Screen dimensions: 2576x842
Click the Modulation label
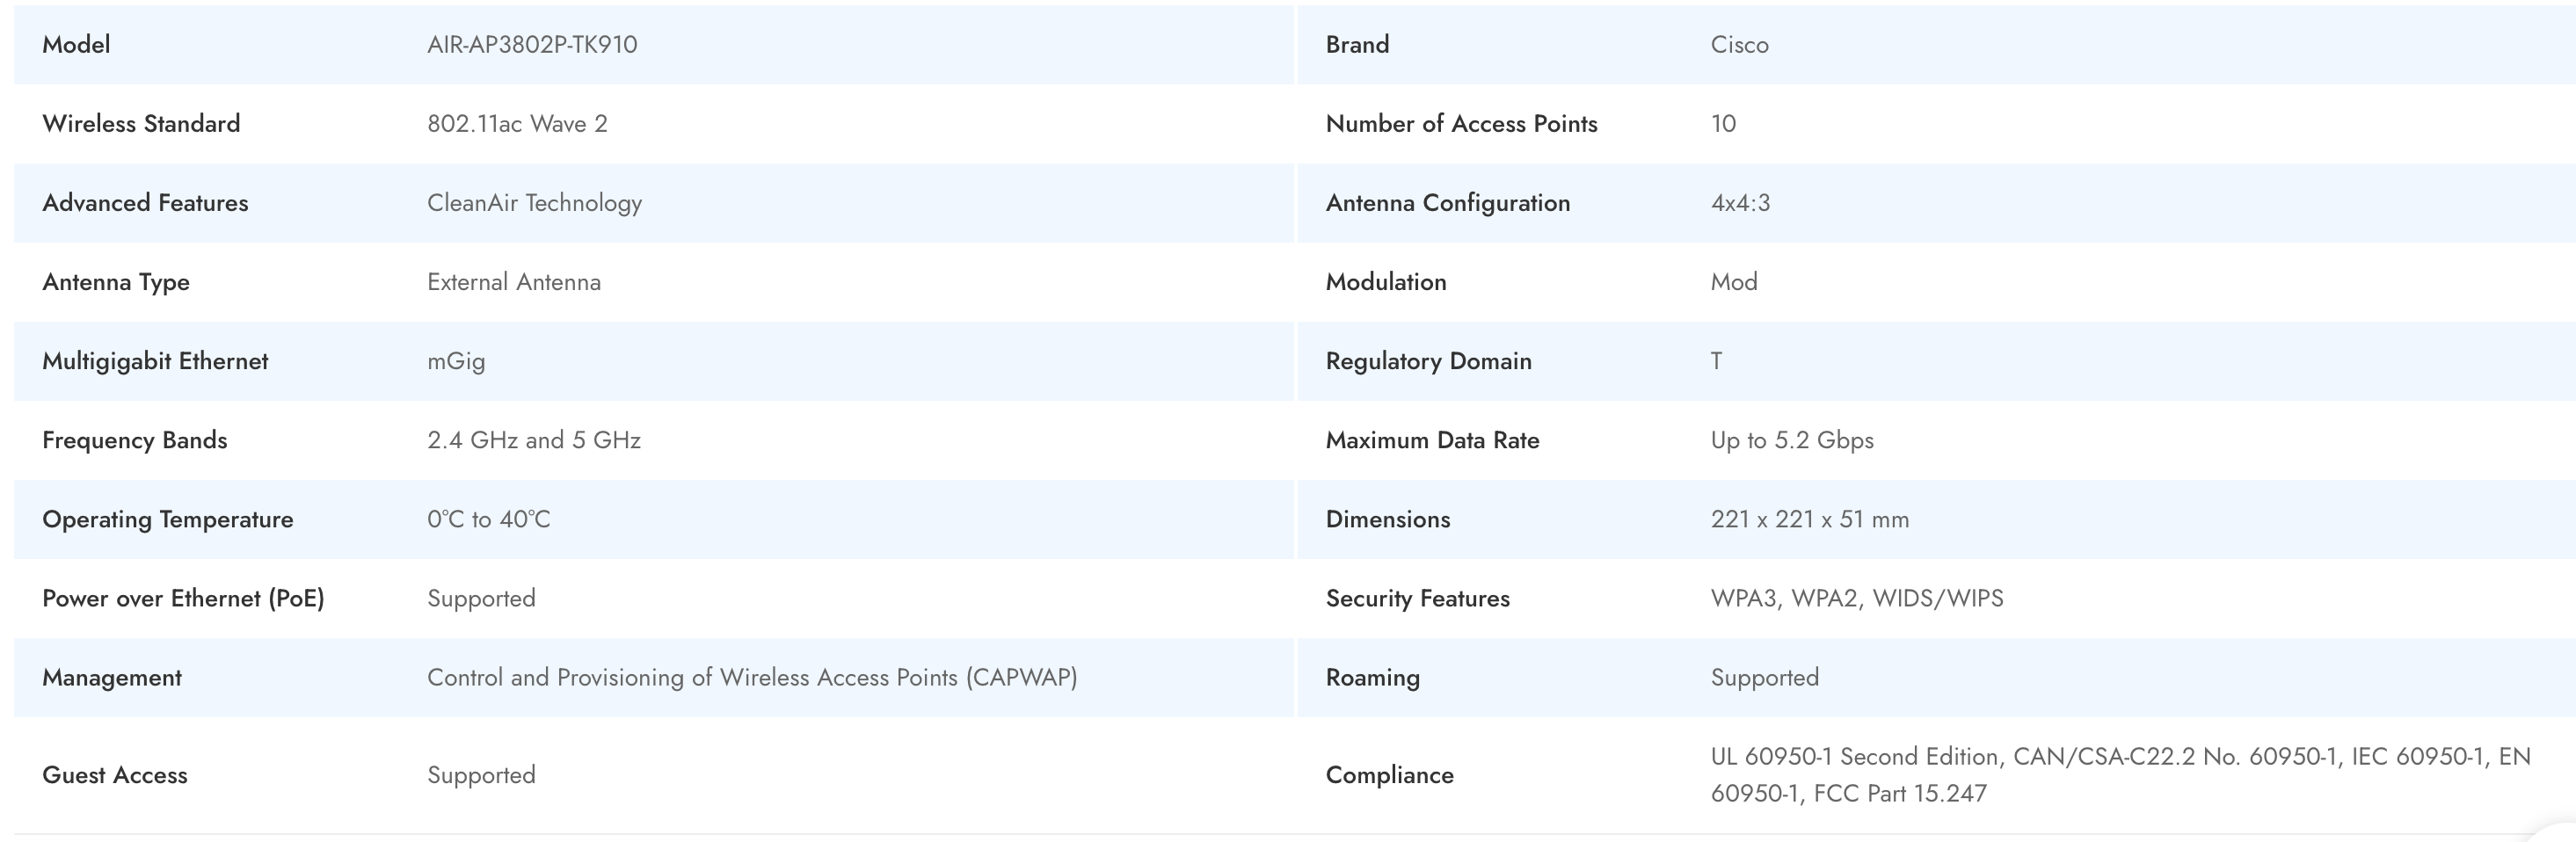click(1385, 281)
